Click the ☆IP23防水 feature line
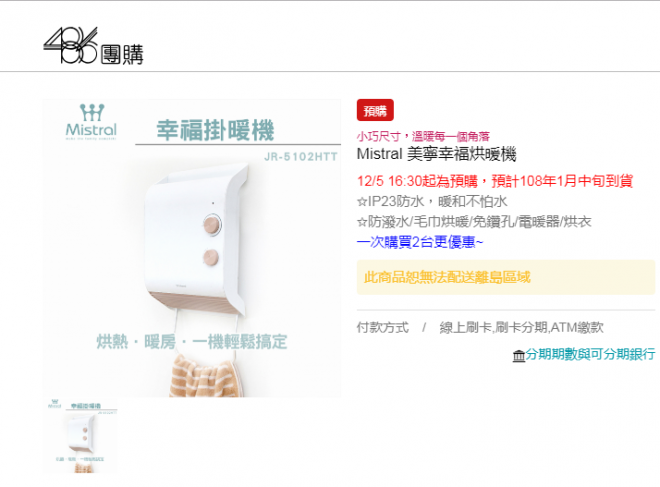 click(x=432, y=201)
